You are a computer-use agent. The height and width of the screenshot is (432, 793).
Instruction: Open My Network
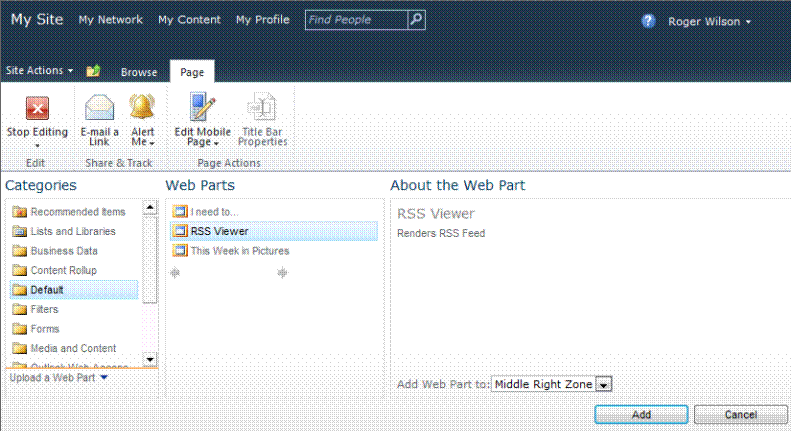[111, 20]
